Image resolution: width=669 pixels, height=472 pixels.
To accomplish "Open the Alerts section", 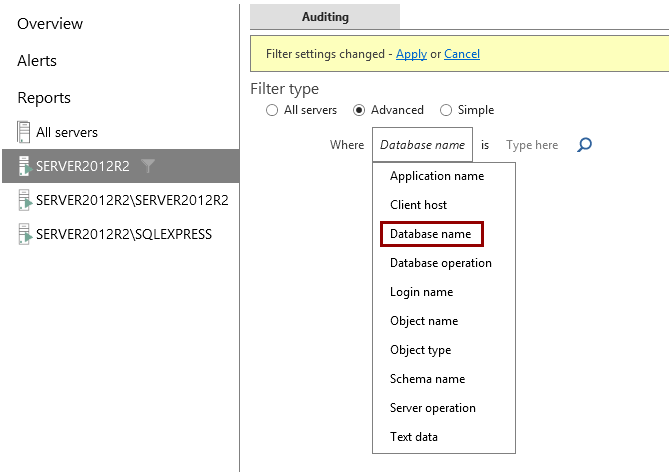I will [x=37, y=61].
